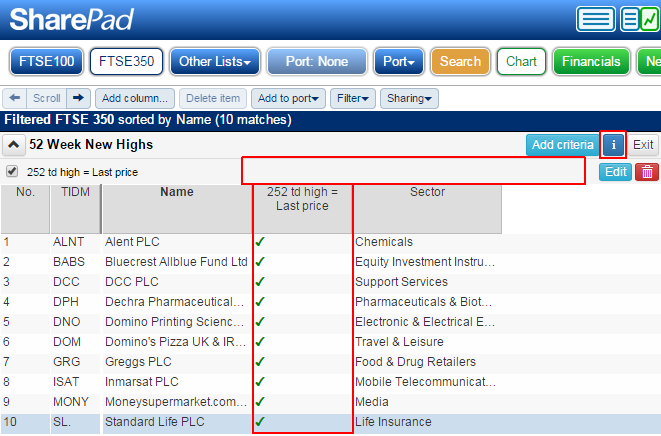Open the filter info button

(613, 145)
